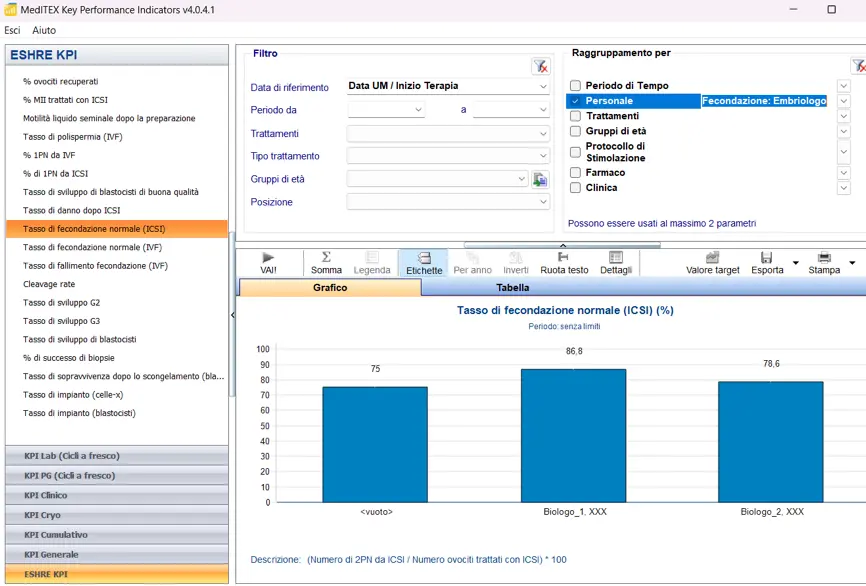Click the VAI! run button
The image size is (866, 586).
tap(268, 263)
